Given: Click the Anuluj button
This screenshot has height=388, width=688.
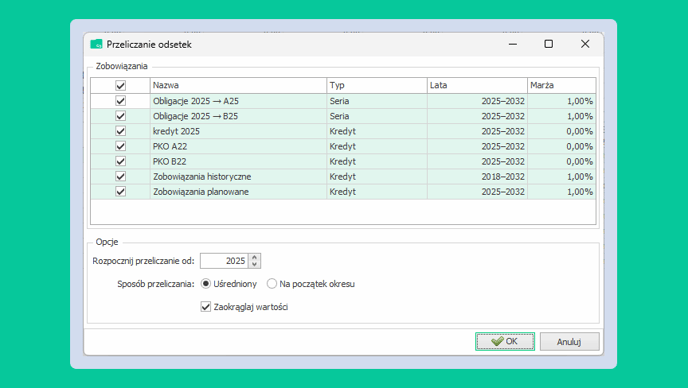Looking at the screenshot, I should click(569, 341).
